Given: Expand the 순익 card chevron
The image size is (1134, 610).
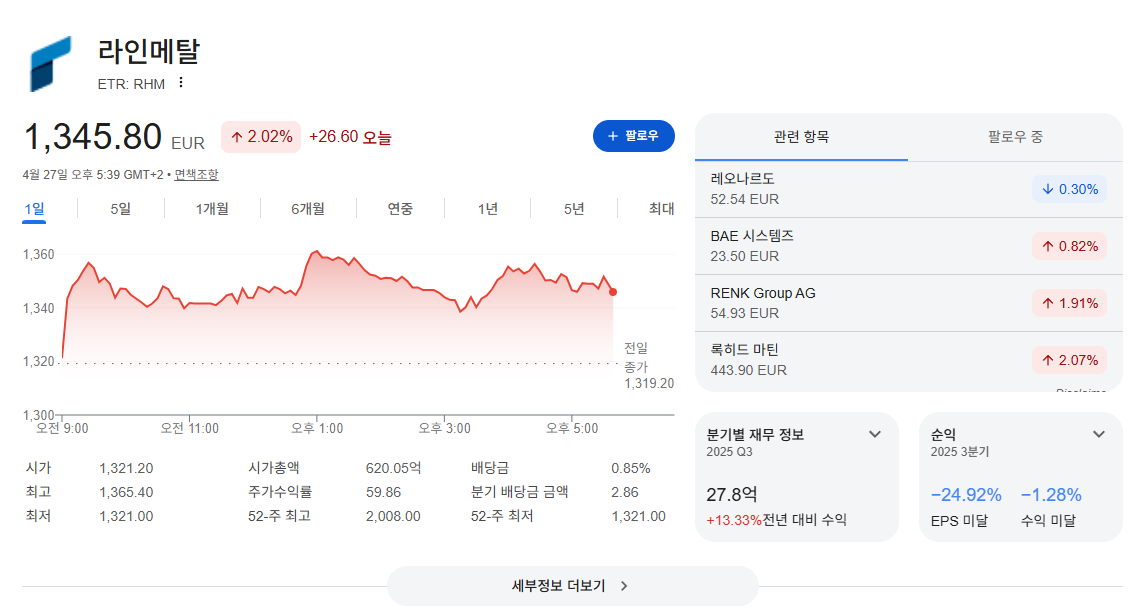Looking at the screenshot, I should click(x=1099, y=434).
